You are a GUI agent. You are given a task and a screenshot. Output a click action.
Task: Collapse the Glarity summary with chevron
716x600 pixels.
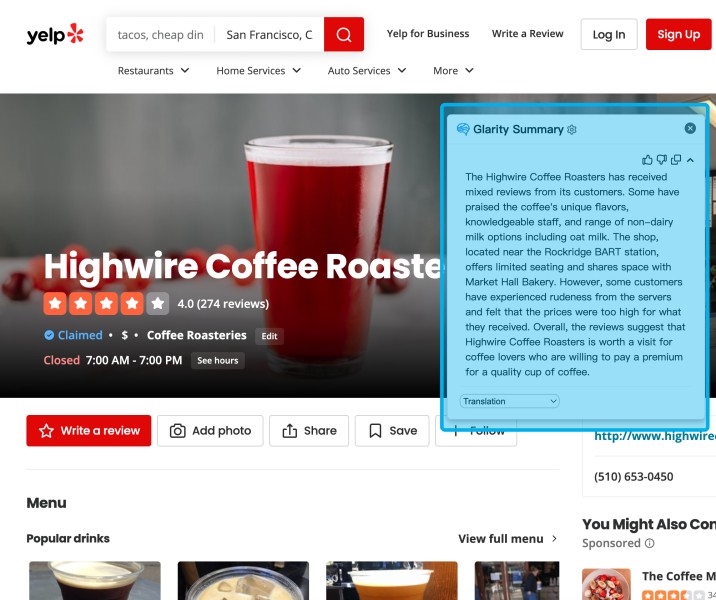pos(690,160)
